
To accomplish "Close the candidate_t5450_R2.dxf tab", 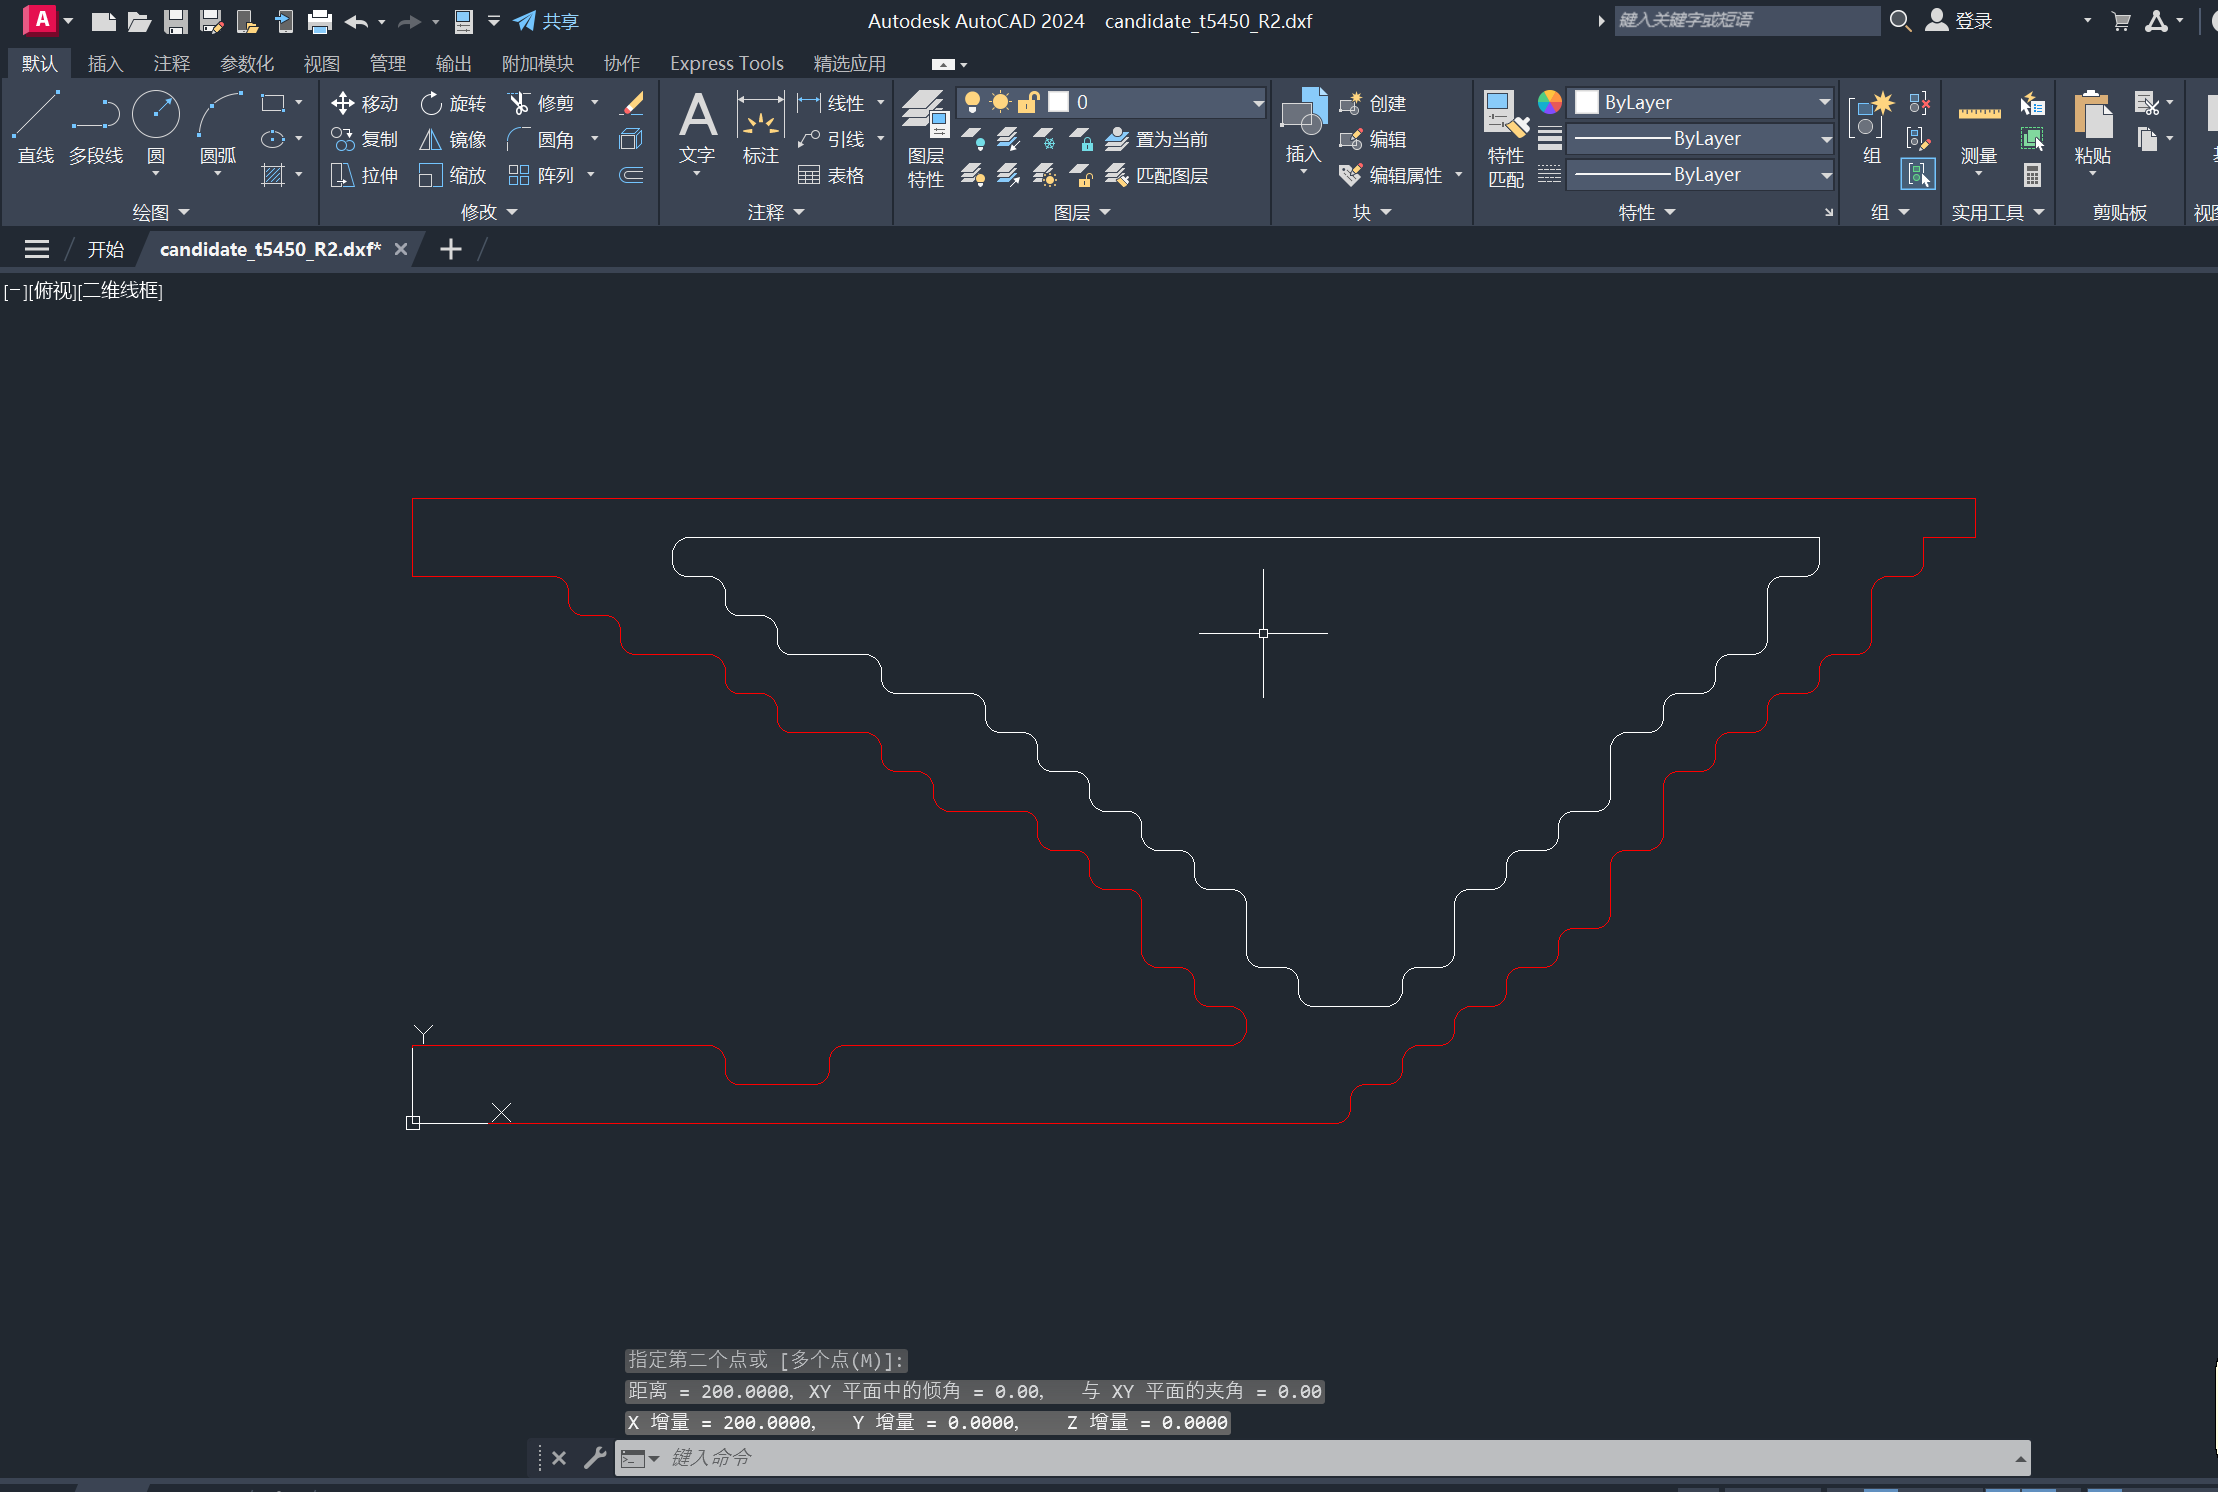I will pos(401,249).
